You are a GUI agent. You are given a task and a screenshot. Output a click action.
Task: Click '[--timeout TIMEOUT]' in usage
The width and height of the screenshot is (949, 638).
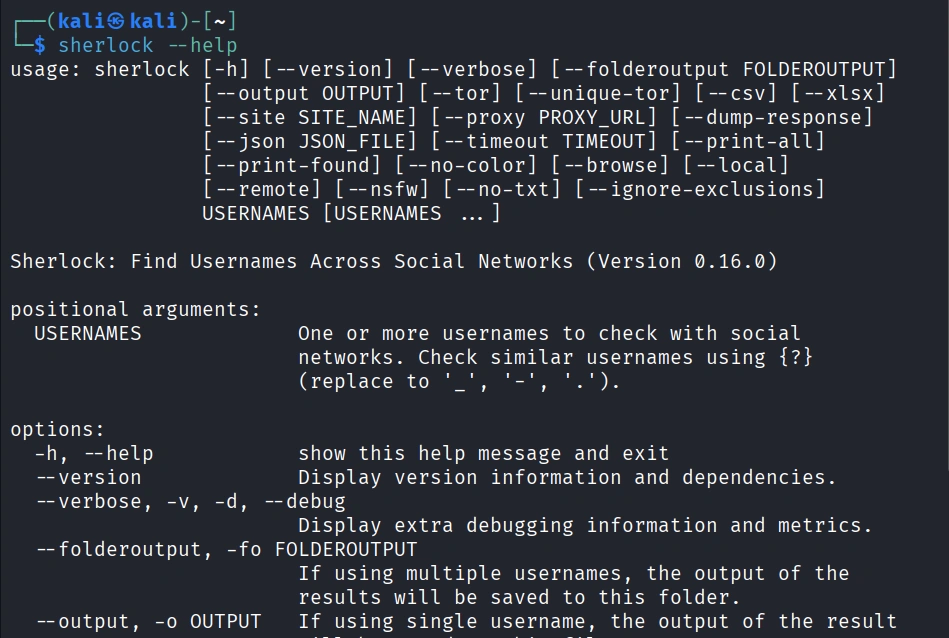point(544,142)
